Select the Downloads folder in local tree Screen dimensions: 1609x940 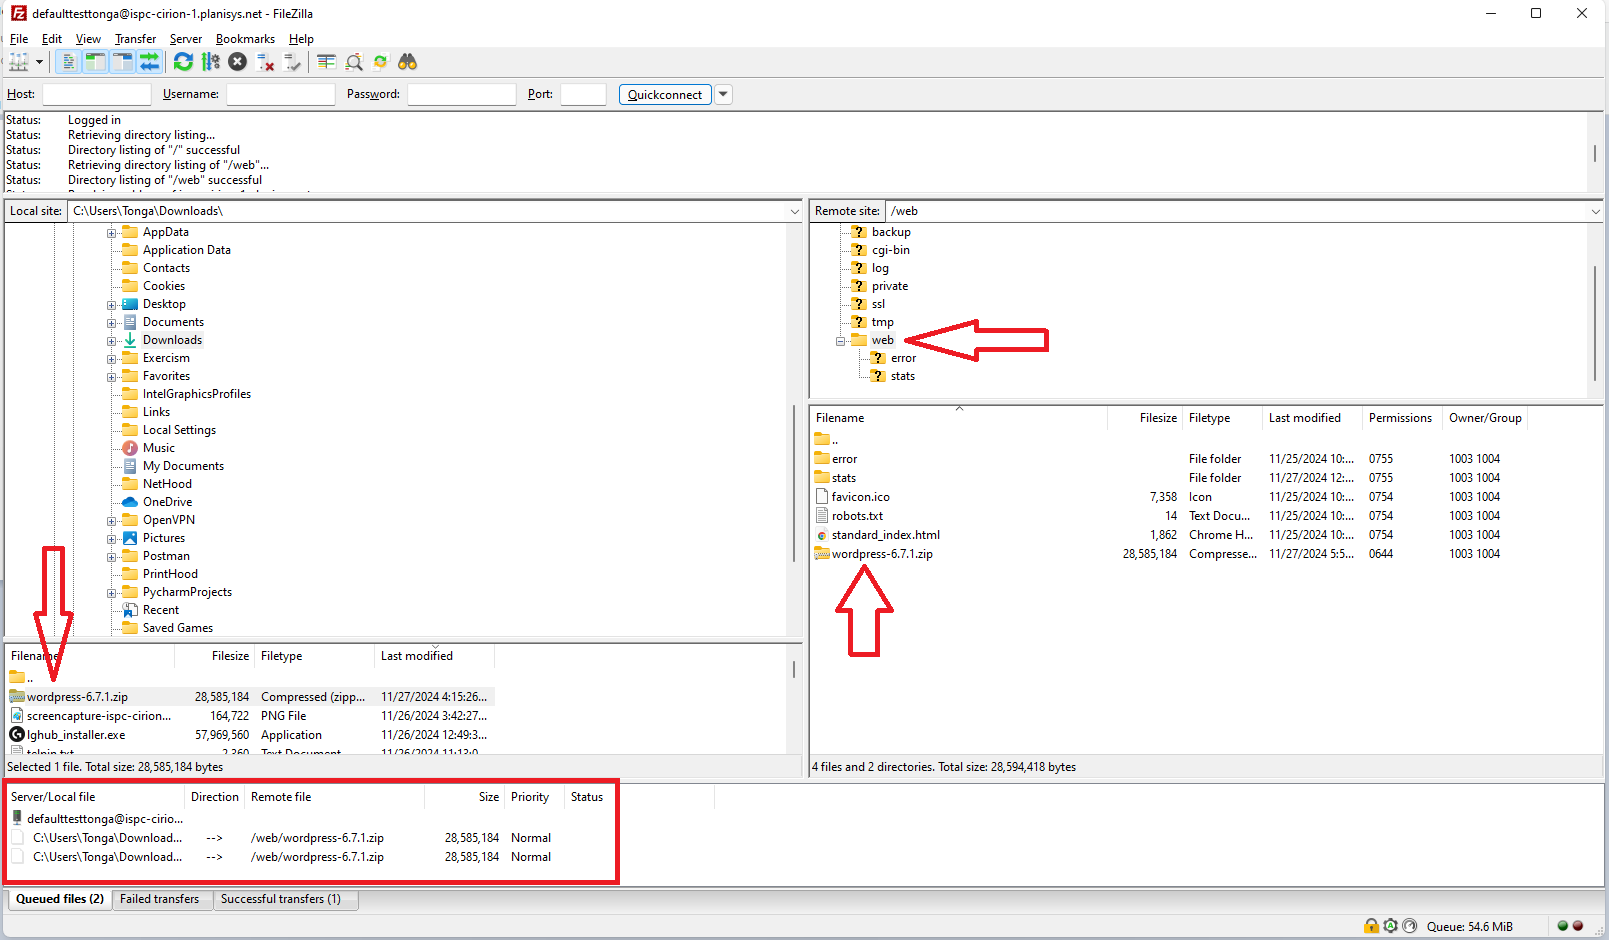pos(172,340)
